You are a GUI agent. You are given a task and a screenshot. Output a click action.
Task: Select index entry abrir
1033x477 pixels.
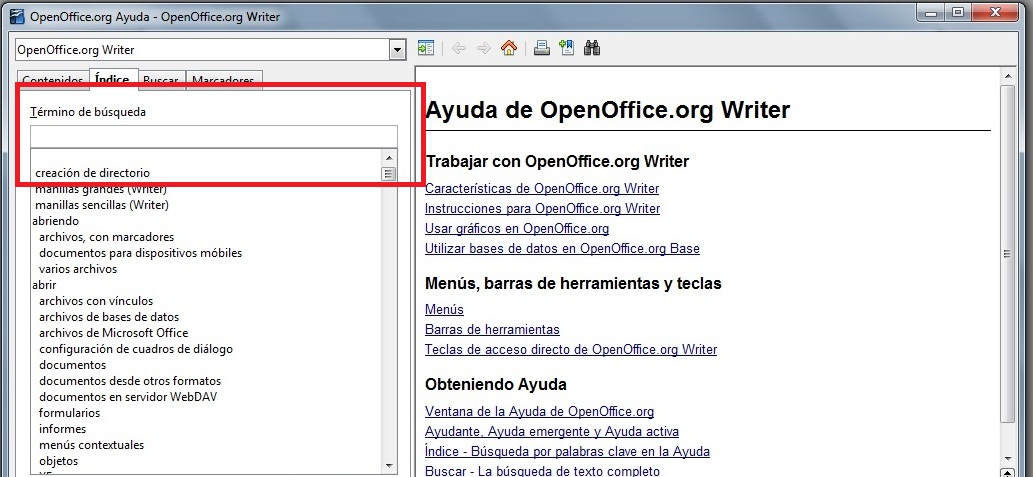[x=44, y=285]
